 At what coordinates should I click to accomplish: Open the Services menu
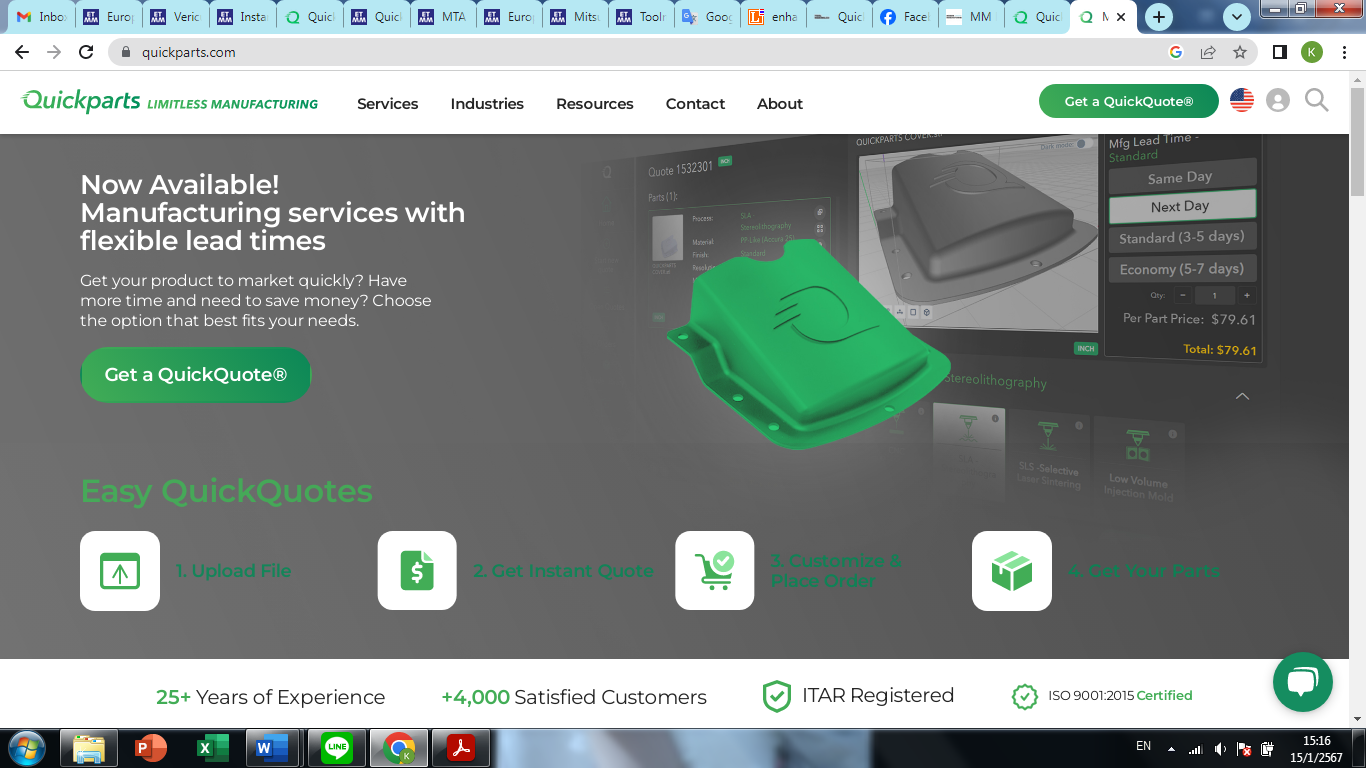[388, 104]
